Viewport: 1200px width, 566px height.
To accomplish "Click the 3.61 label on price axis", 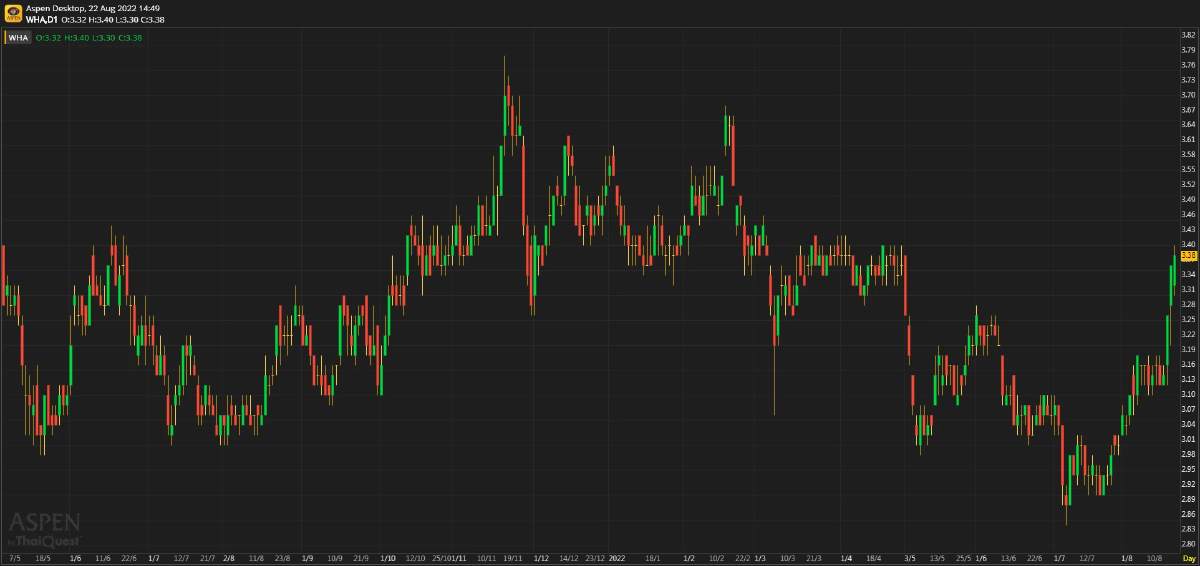I will click(1189, 139).
